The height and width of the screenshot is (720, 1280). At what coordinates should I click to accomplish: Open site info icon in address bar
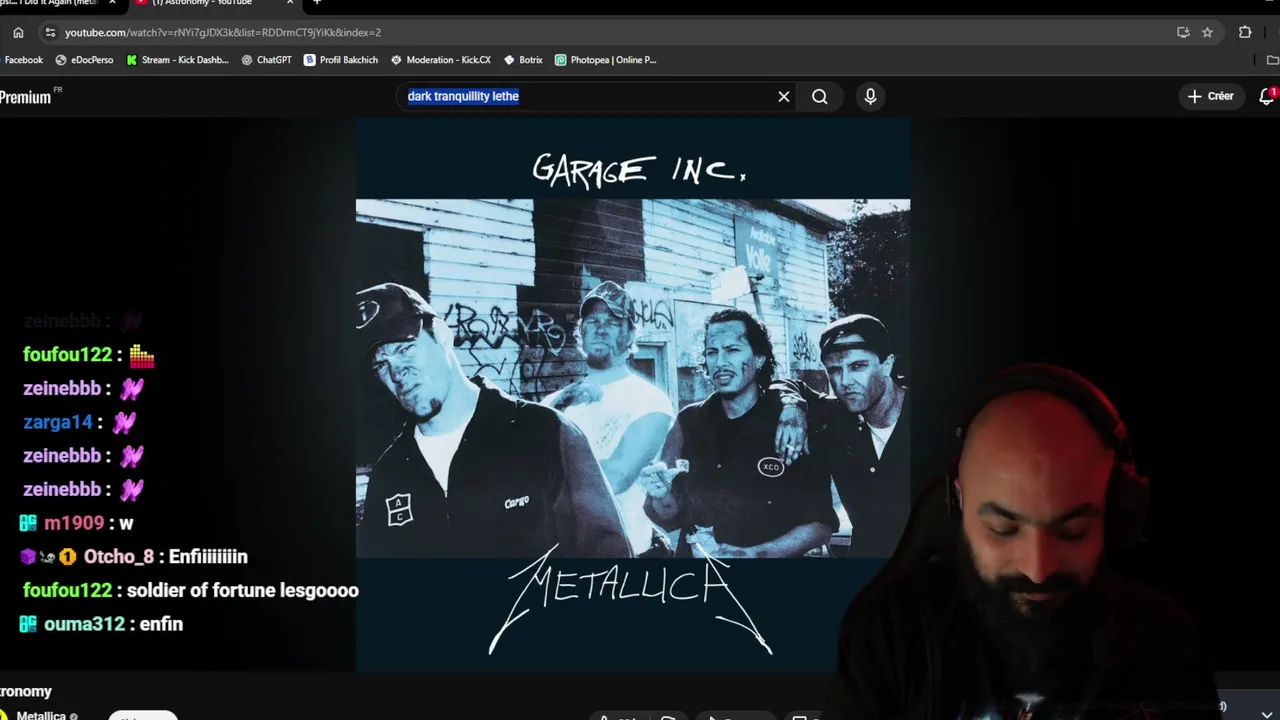coord(50,32)
